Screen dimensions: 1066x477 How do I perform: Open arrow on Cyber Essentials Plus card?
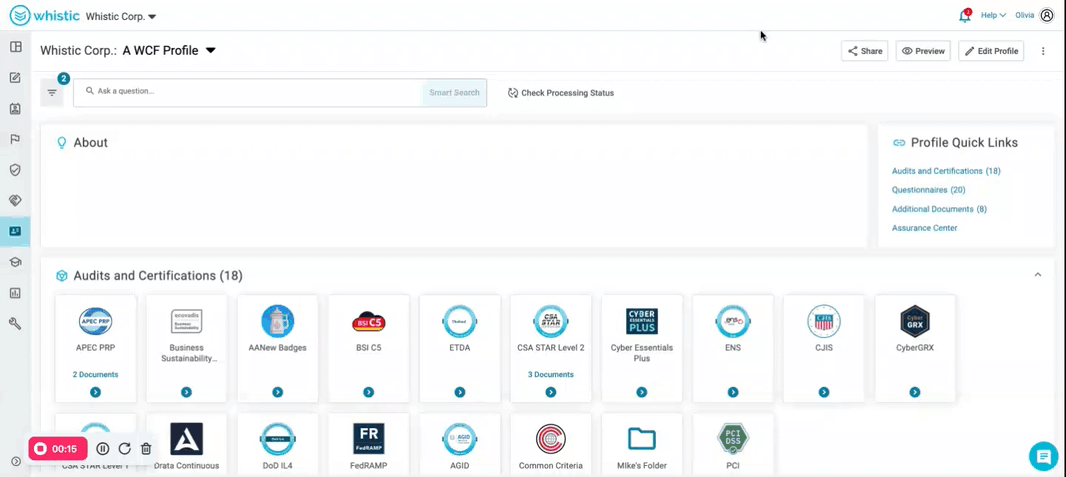642,392
